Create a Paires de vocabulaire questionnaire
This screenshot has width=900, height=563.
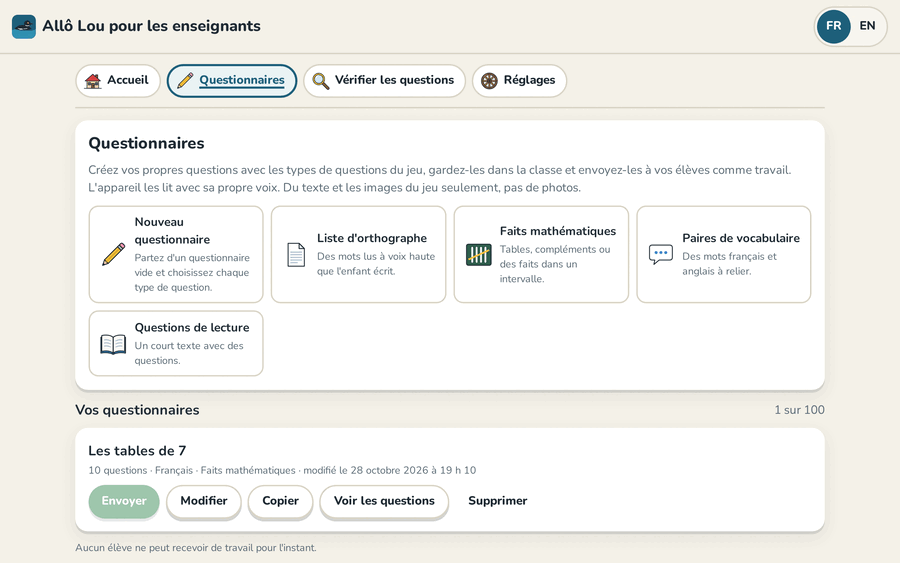[724, 254]
